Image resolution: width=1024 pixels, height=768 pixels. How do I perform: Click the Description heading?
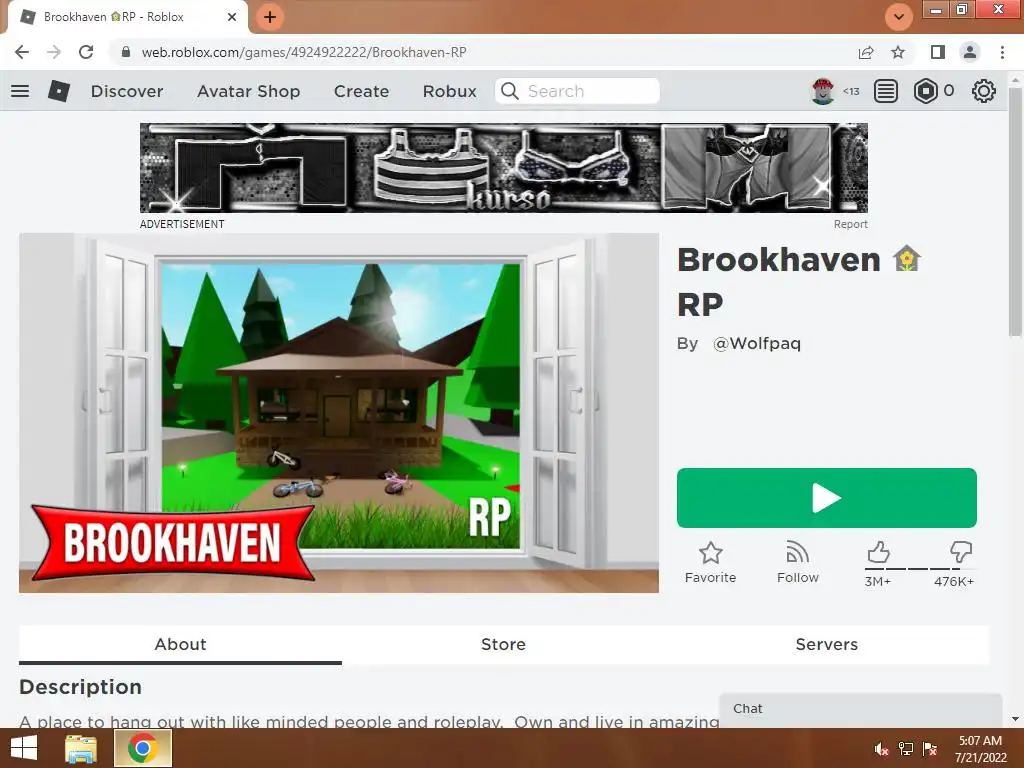[x=80, y=687]
